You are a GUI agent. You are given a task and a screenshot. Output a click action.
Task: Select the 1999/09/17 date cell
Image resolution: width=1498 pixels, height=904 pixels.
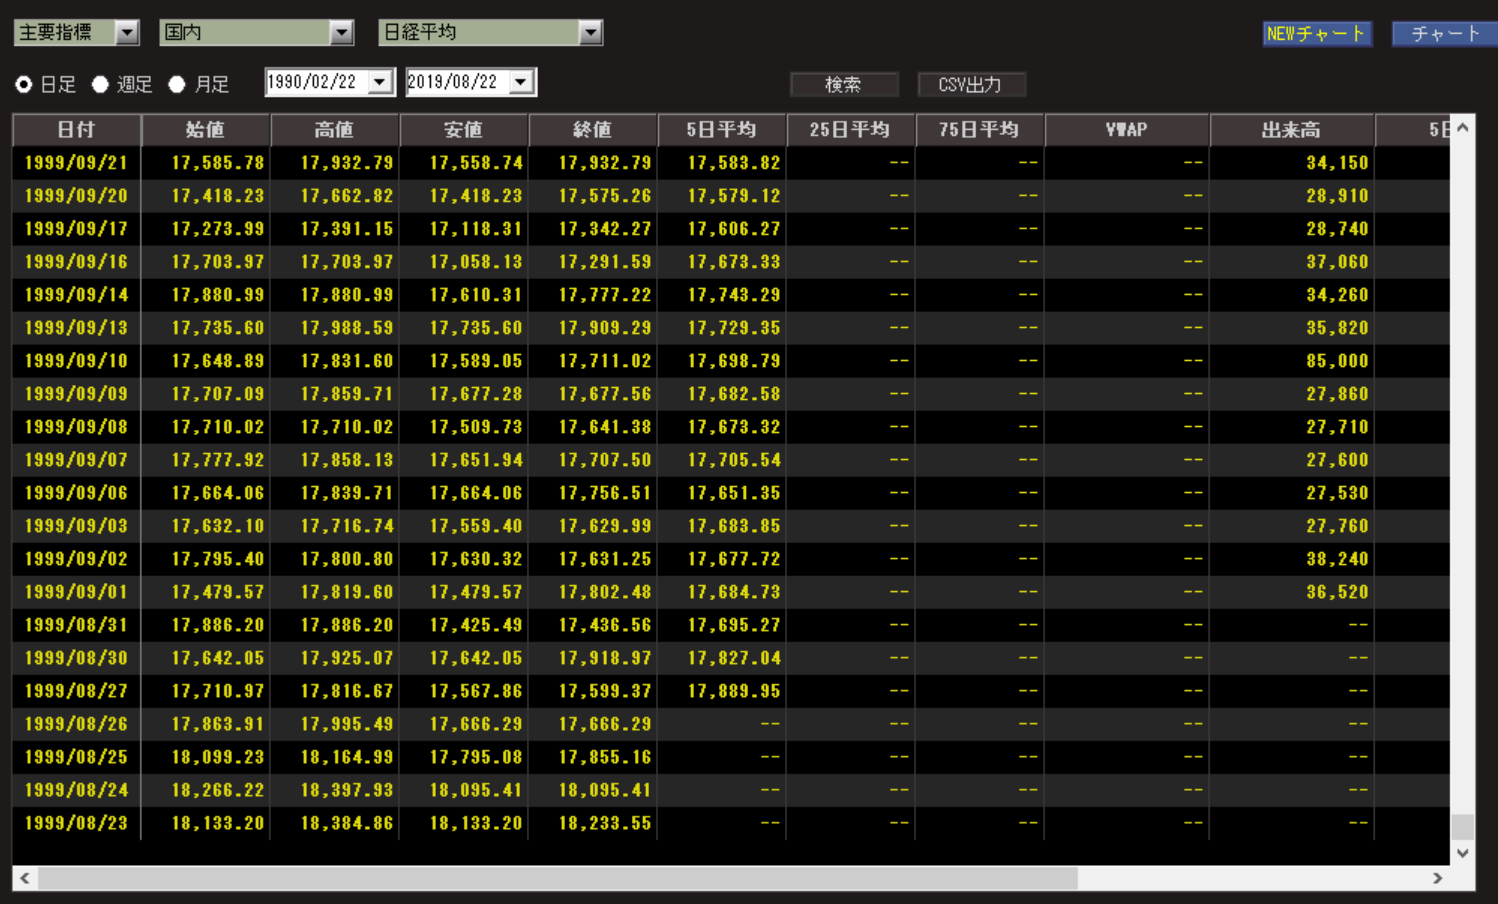[76, 229]
